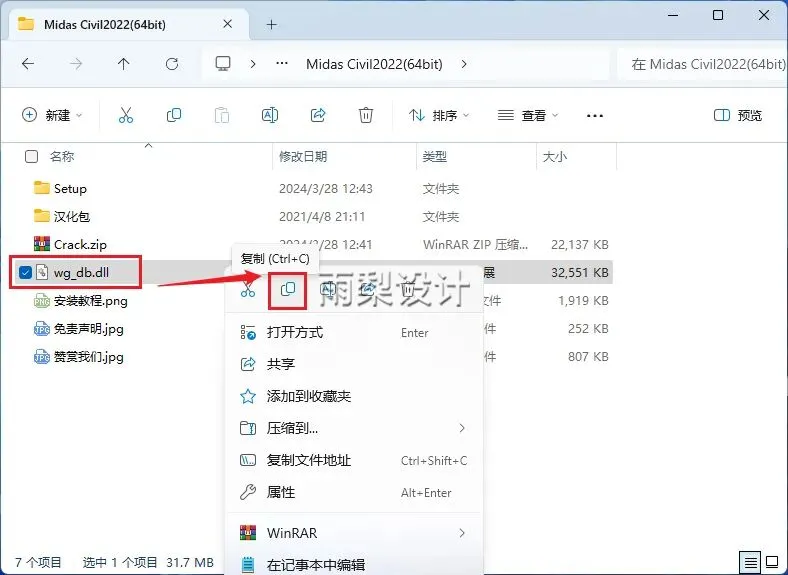Viewport: 788px width, 575px height.
Task: Click the Rename icon in the toolbar
Action: [x=270, y=115]
